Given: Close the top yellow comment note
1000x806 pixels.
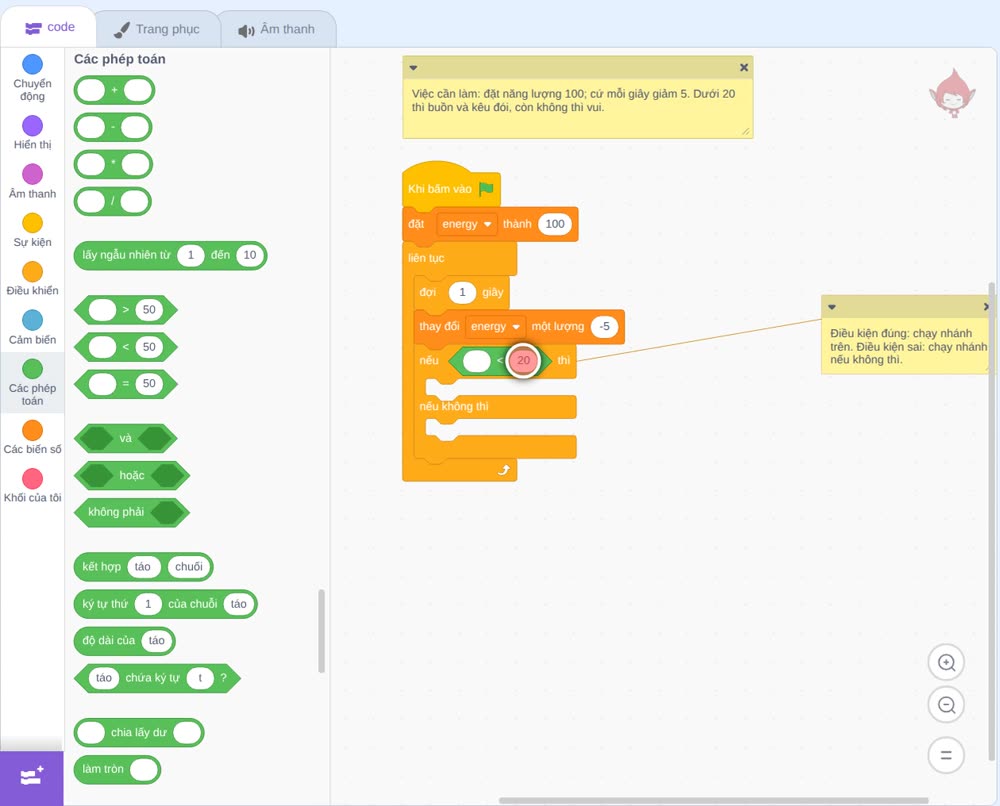Looking at the screenshot, I should 744,67.
